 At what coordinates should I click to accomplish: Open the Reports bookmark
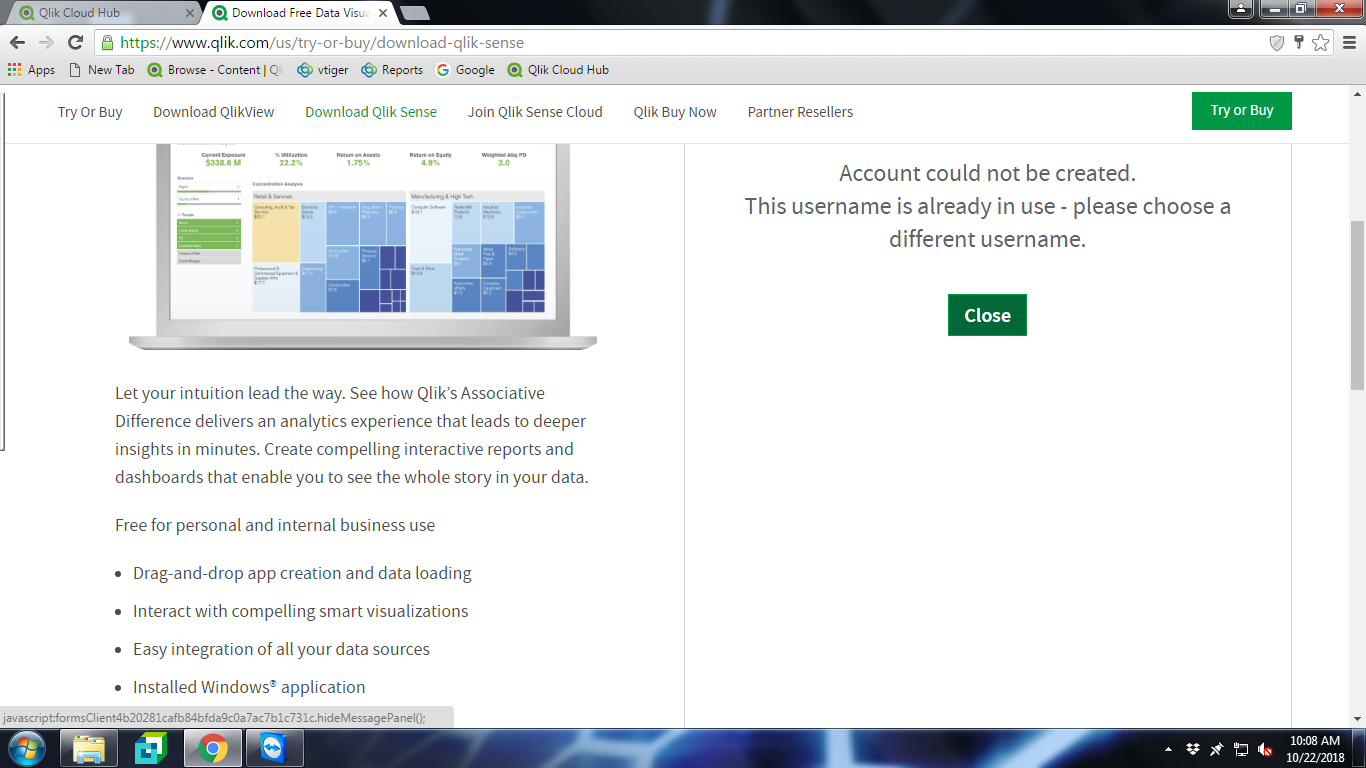click(392, 70)
